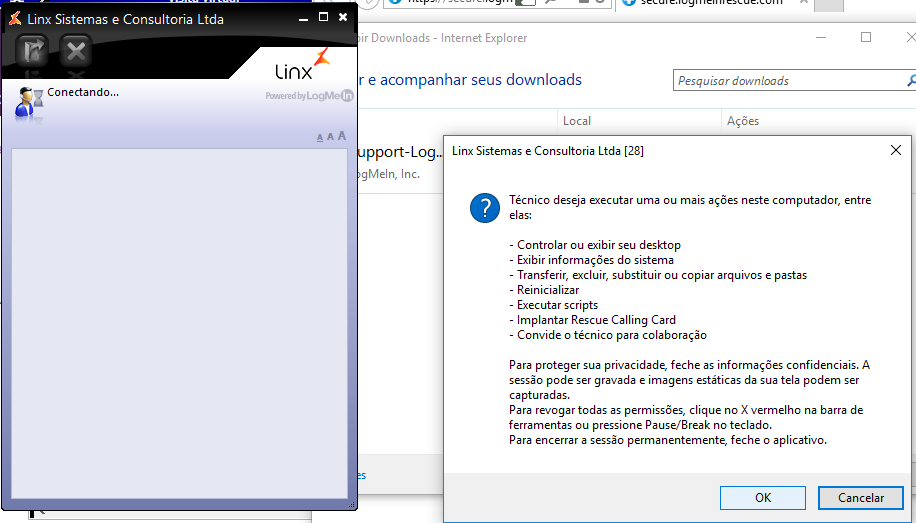
Task: Click the Ações column header
Action: click(742, 121)
